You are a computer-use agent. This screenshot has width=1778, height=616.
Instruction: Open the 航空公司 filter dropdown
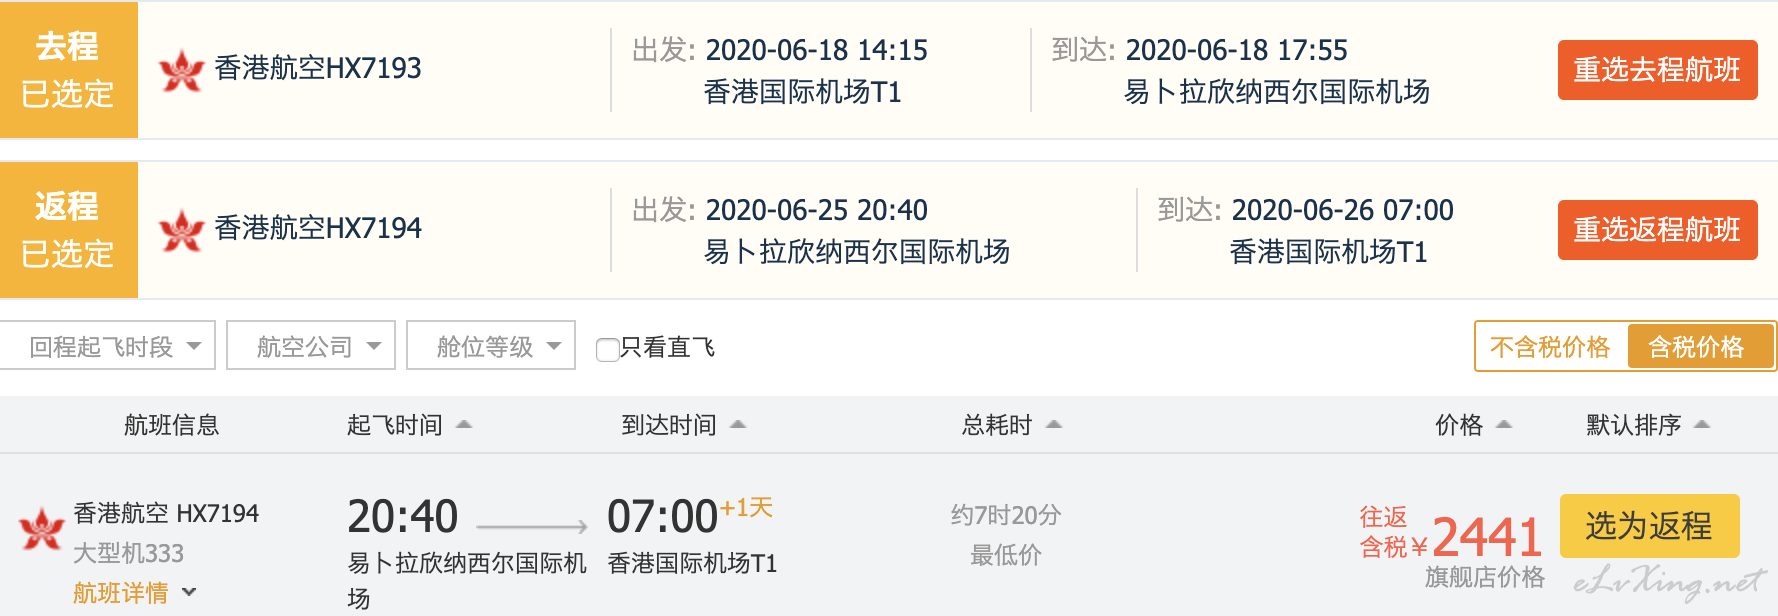[x=311, y=346]
